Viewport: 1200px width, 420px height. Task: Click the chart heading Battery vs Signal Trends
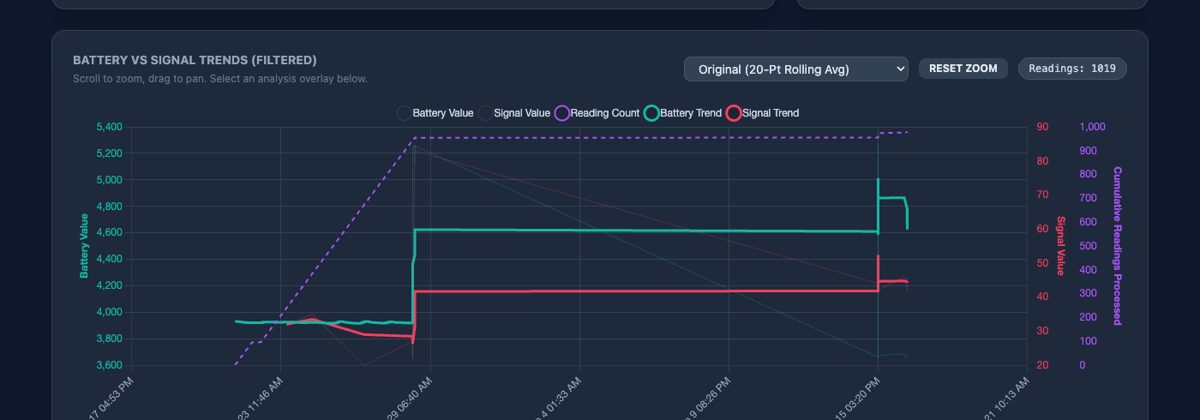pyautogui.click(x=195, y=60)
